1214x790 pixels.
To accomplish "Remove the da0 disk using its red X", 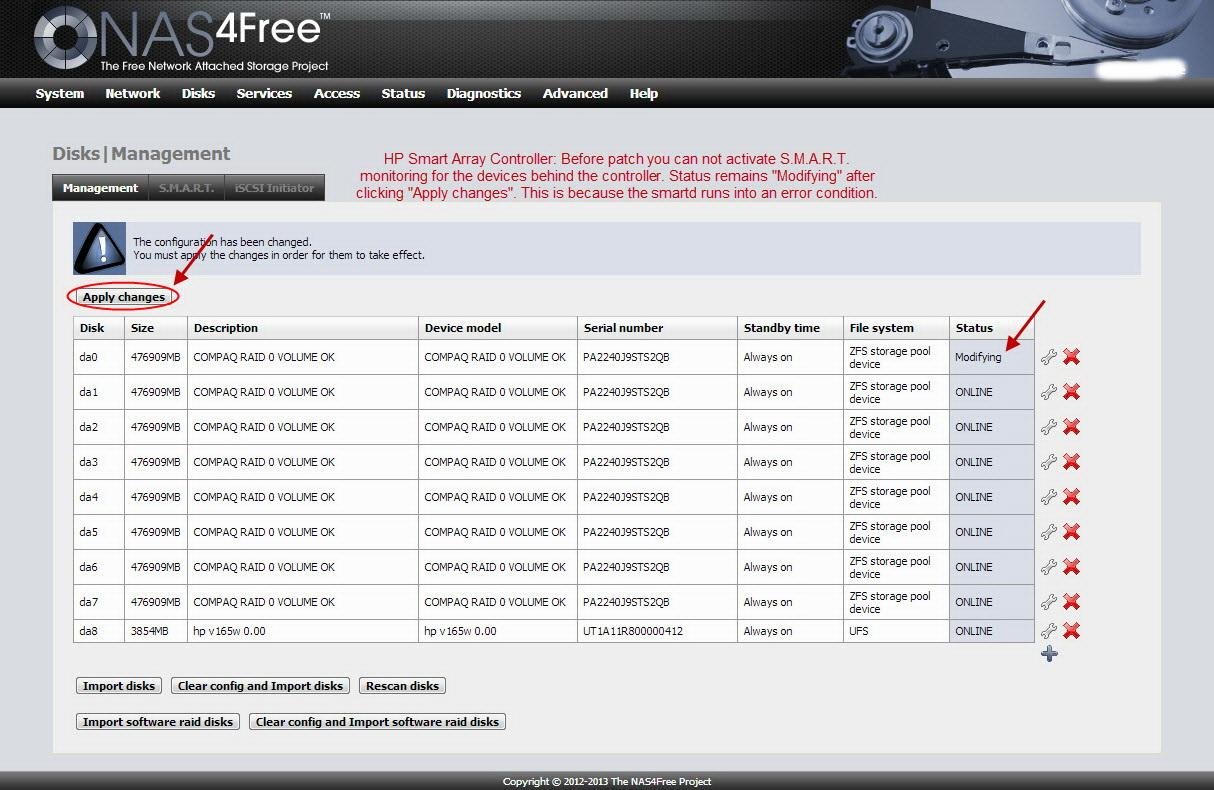I will (1070, 356).
